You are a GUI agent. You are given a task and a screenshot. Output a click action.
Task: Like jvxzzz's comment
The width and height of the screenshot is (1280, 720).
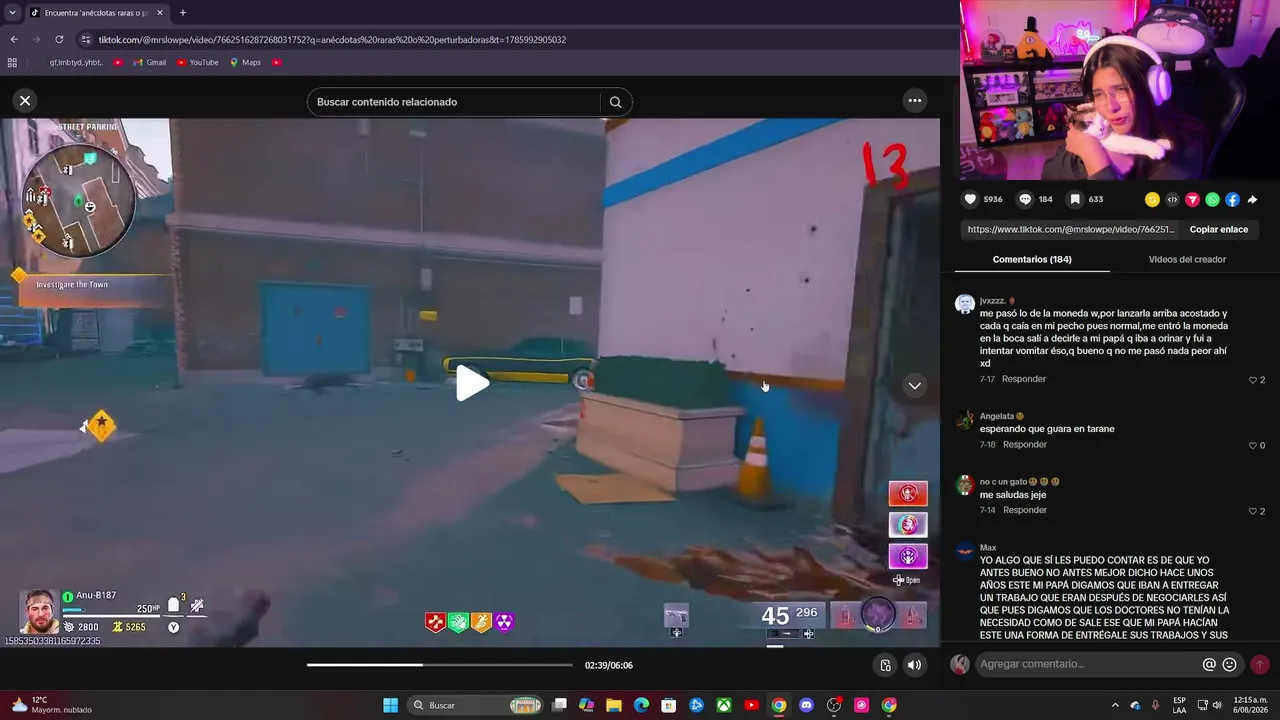[1252, 380]
